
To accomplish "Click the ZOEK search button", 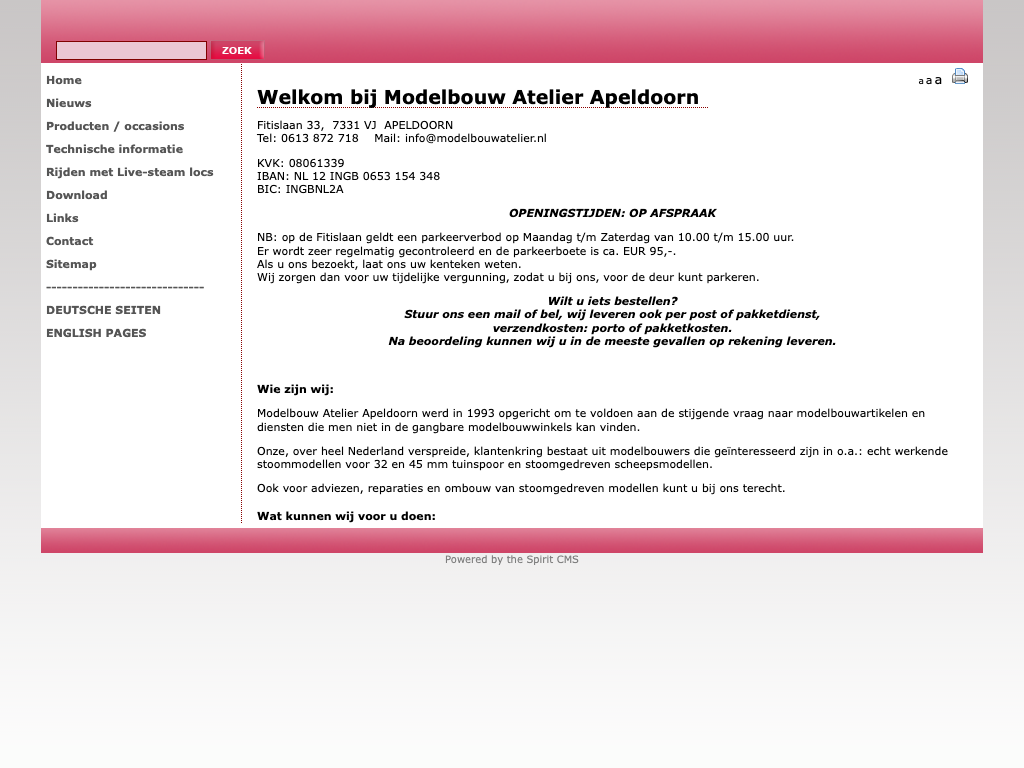I will pos(237,50).
